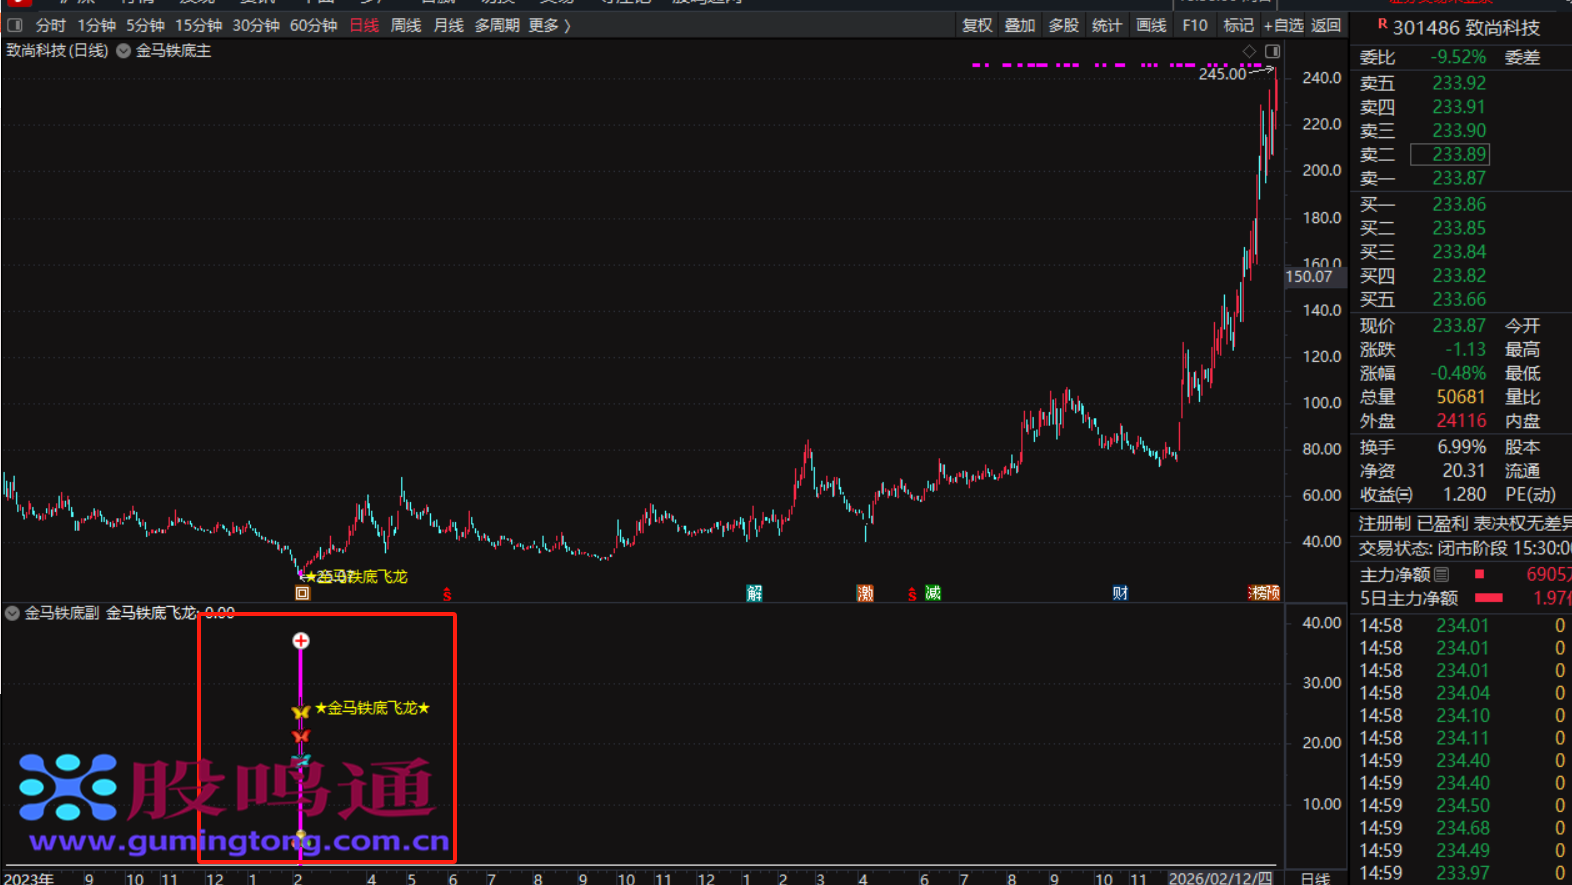Click the 解 event marker on timeline
Viewport: 1572px width, 885px height.
pos(754,593)
